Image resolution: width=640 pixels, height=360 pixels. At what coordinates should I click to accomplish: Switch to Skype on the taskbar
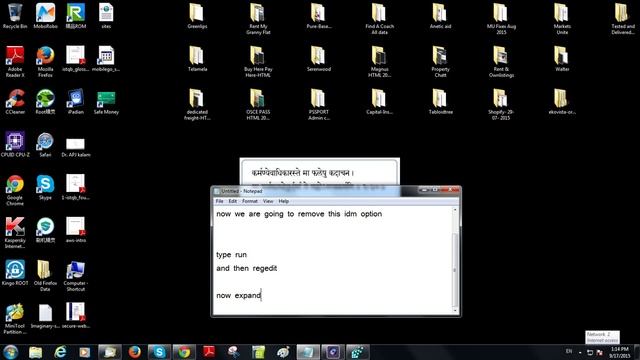pos(159,352)
